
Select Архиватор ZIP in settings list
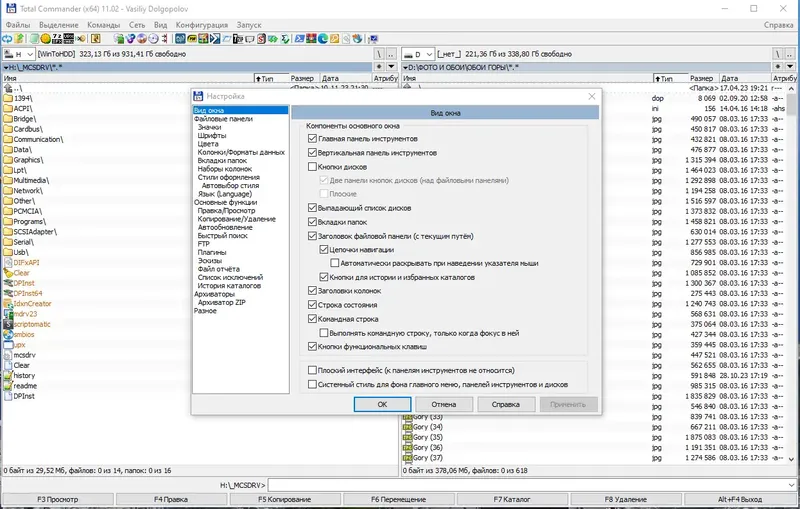pos(221,302)
